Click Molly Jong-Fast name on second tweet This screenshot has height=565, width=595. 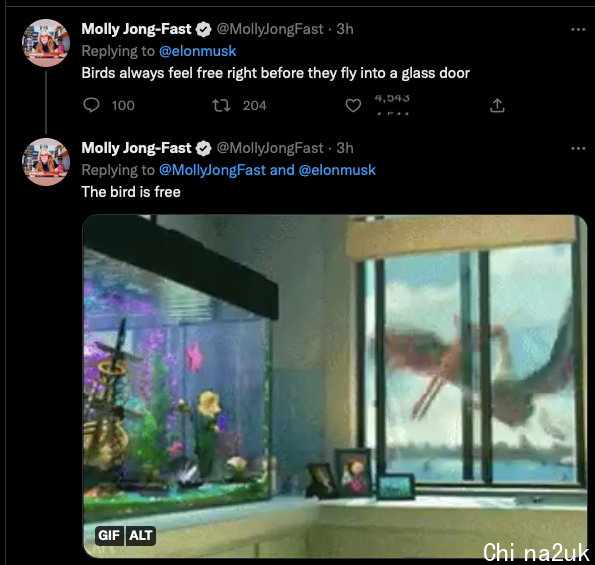click(x=136, y=148)
